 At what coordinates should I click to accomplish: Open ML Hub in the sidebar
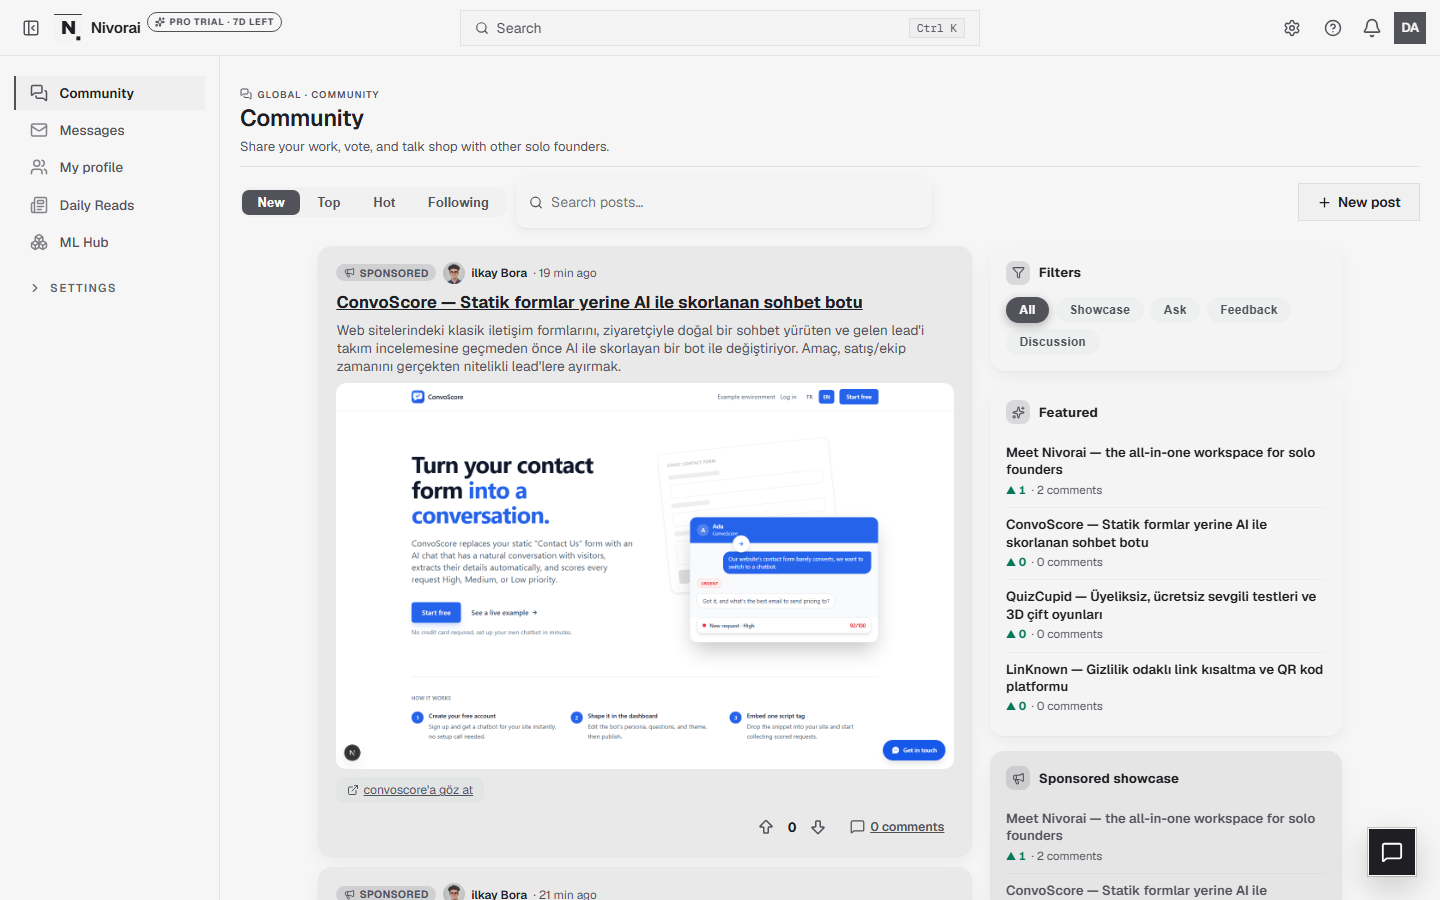coord(110,242)
